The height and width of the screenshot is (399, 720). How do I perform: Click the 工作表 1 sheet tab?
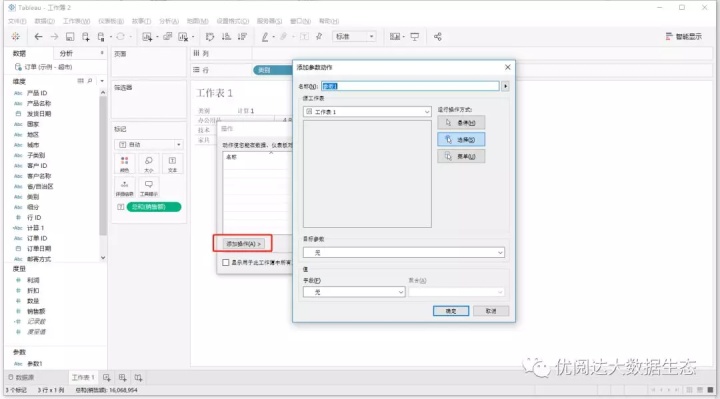[83, 377]
